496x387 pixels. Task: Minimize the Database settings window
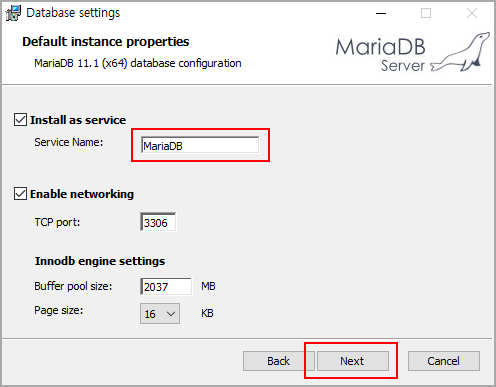(381, 13)
